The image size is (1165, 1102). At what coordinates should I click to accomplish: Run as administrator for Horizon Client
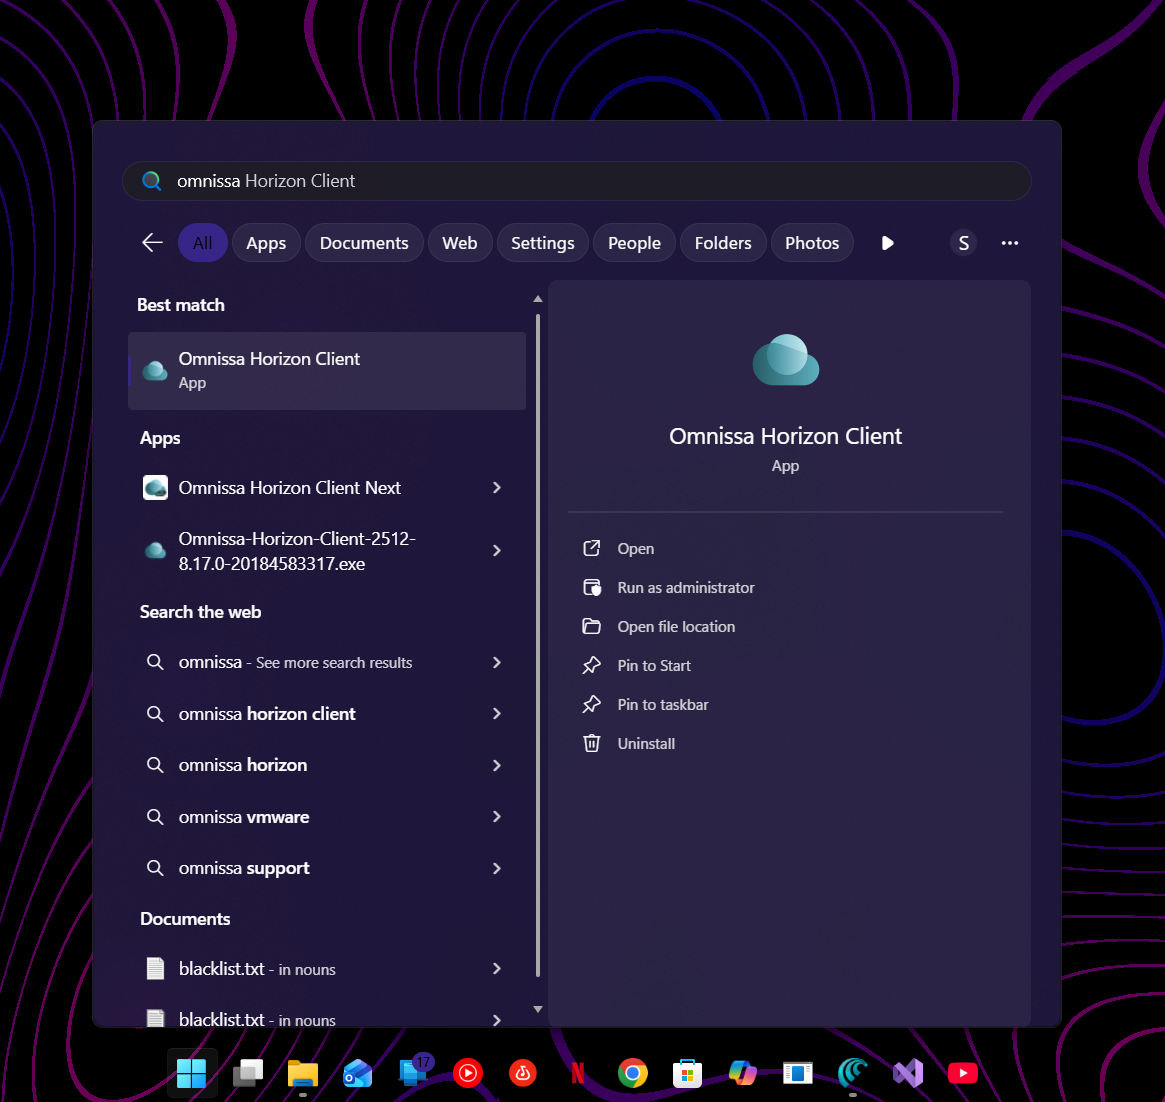[x=685, y=587]
